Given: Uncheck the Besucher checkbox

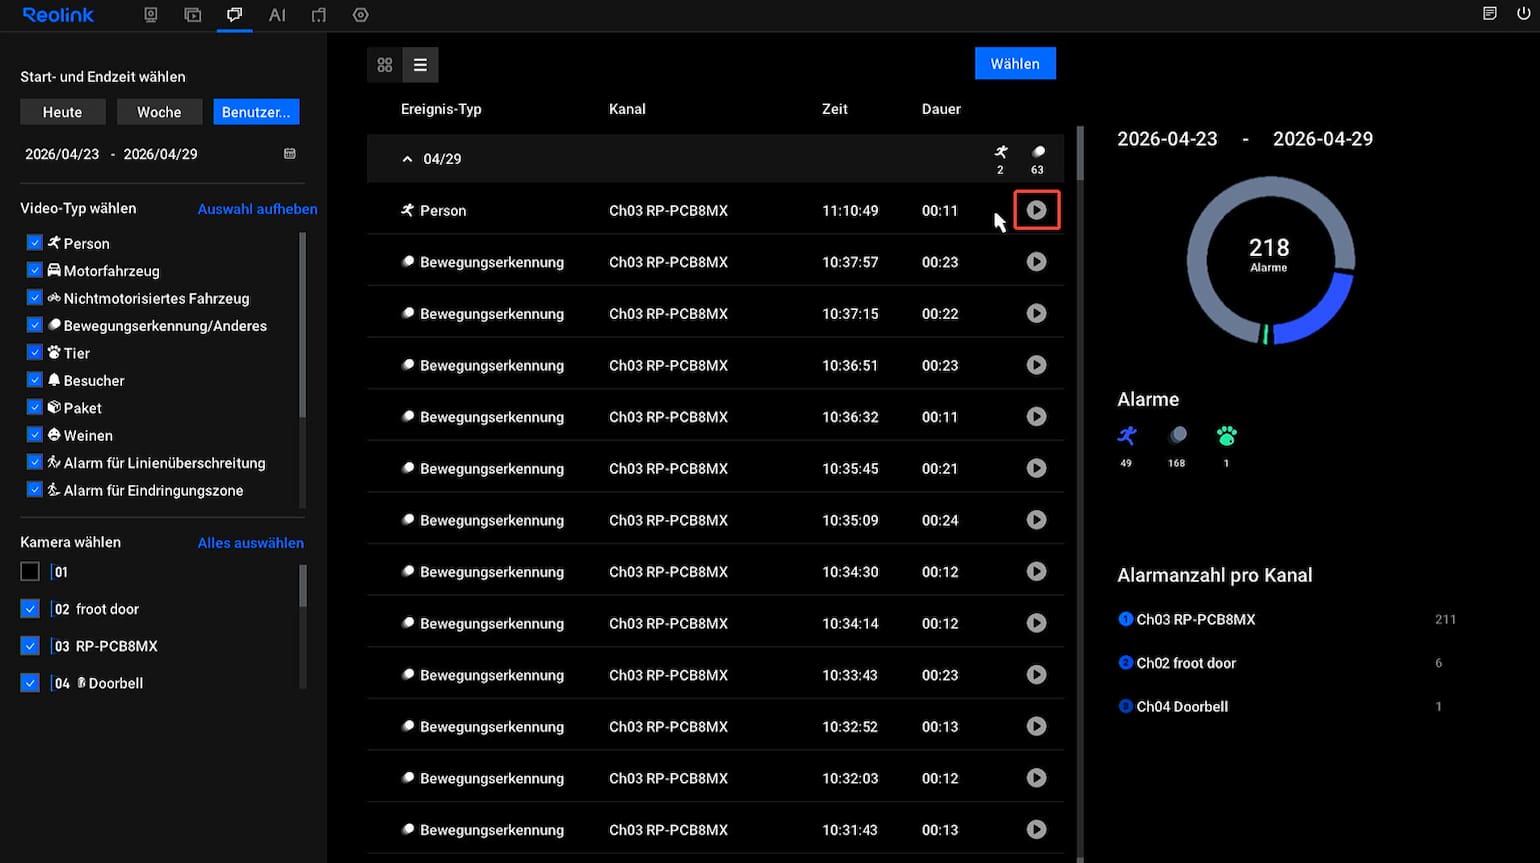Looking at the screenshot, I should click(x=35, y=380).
